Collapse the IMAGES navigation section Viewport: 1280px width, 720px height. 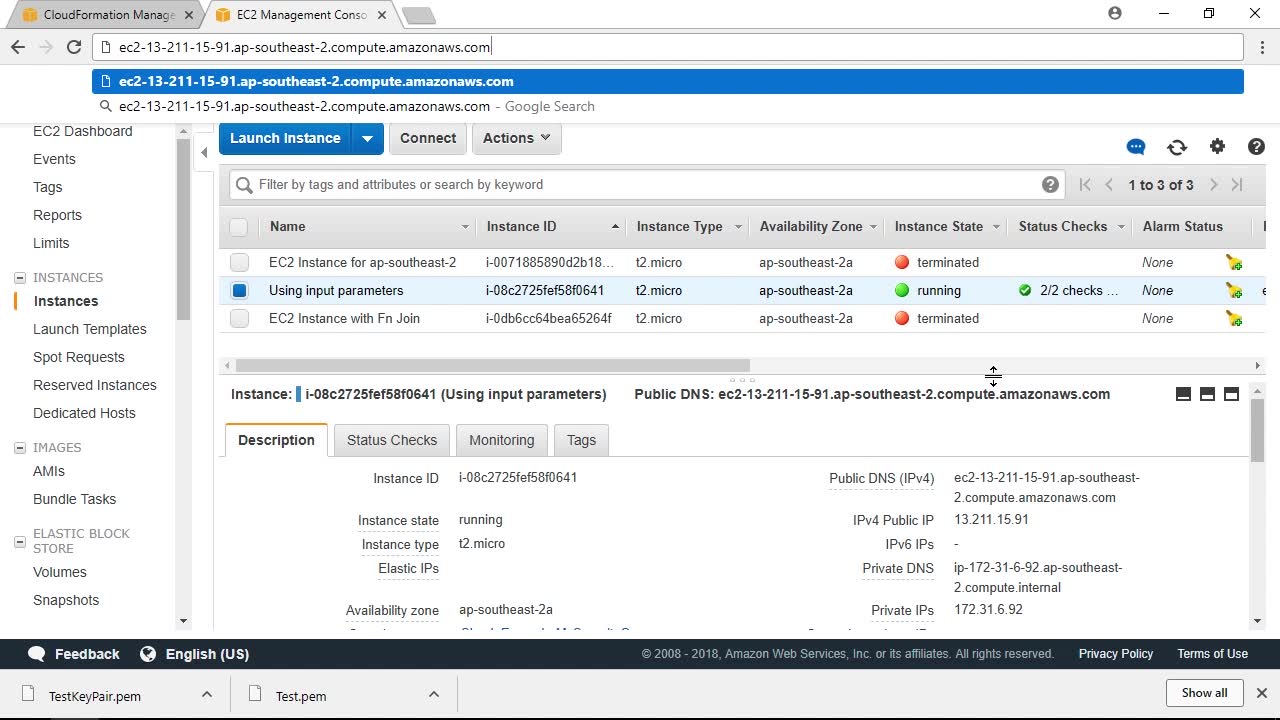[19, 448]
